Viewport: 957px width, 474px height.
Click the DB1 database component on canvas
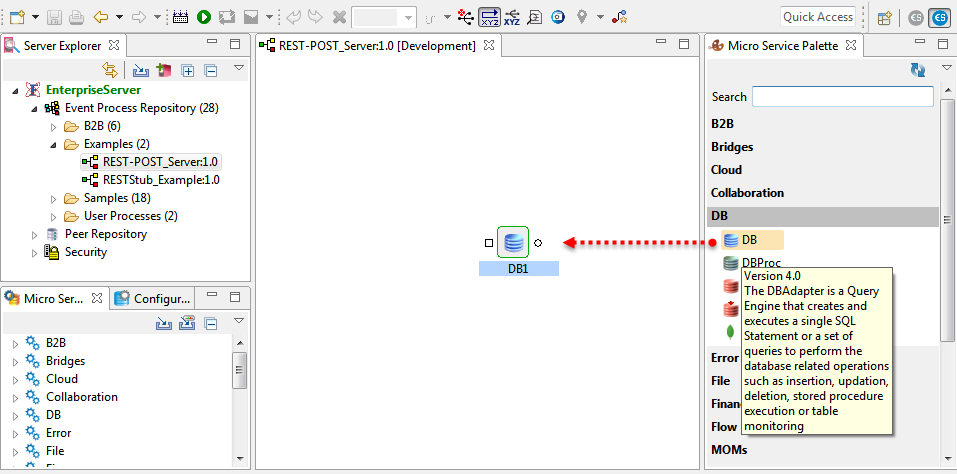coord(513,242)
